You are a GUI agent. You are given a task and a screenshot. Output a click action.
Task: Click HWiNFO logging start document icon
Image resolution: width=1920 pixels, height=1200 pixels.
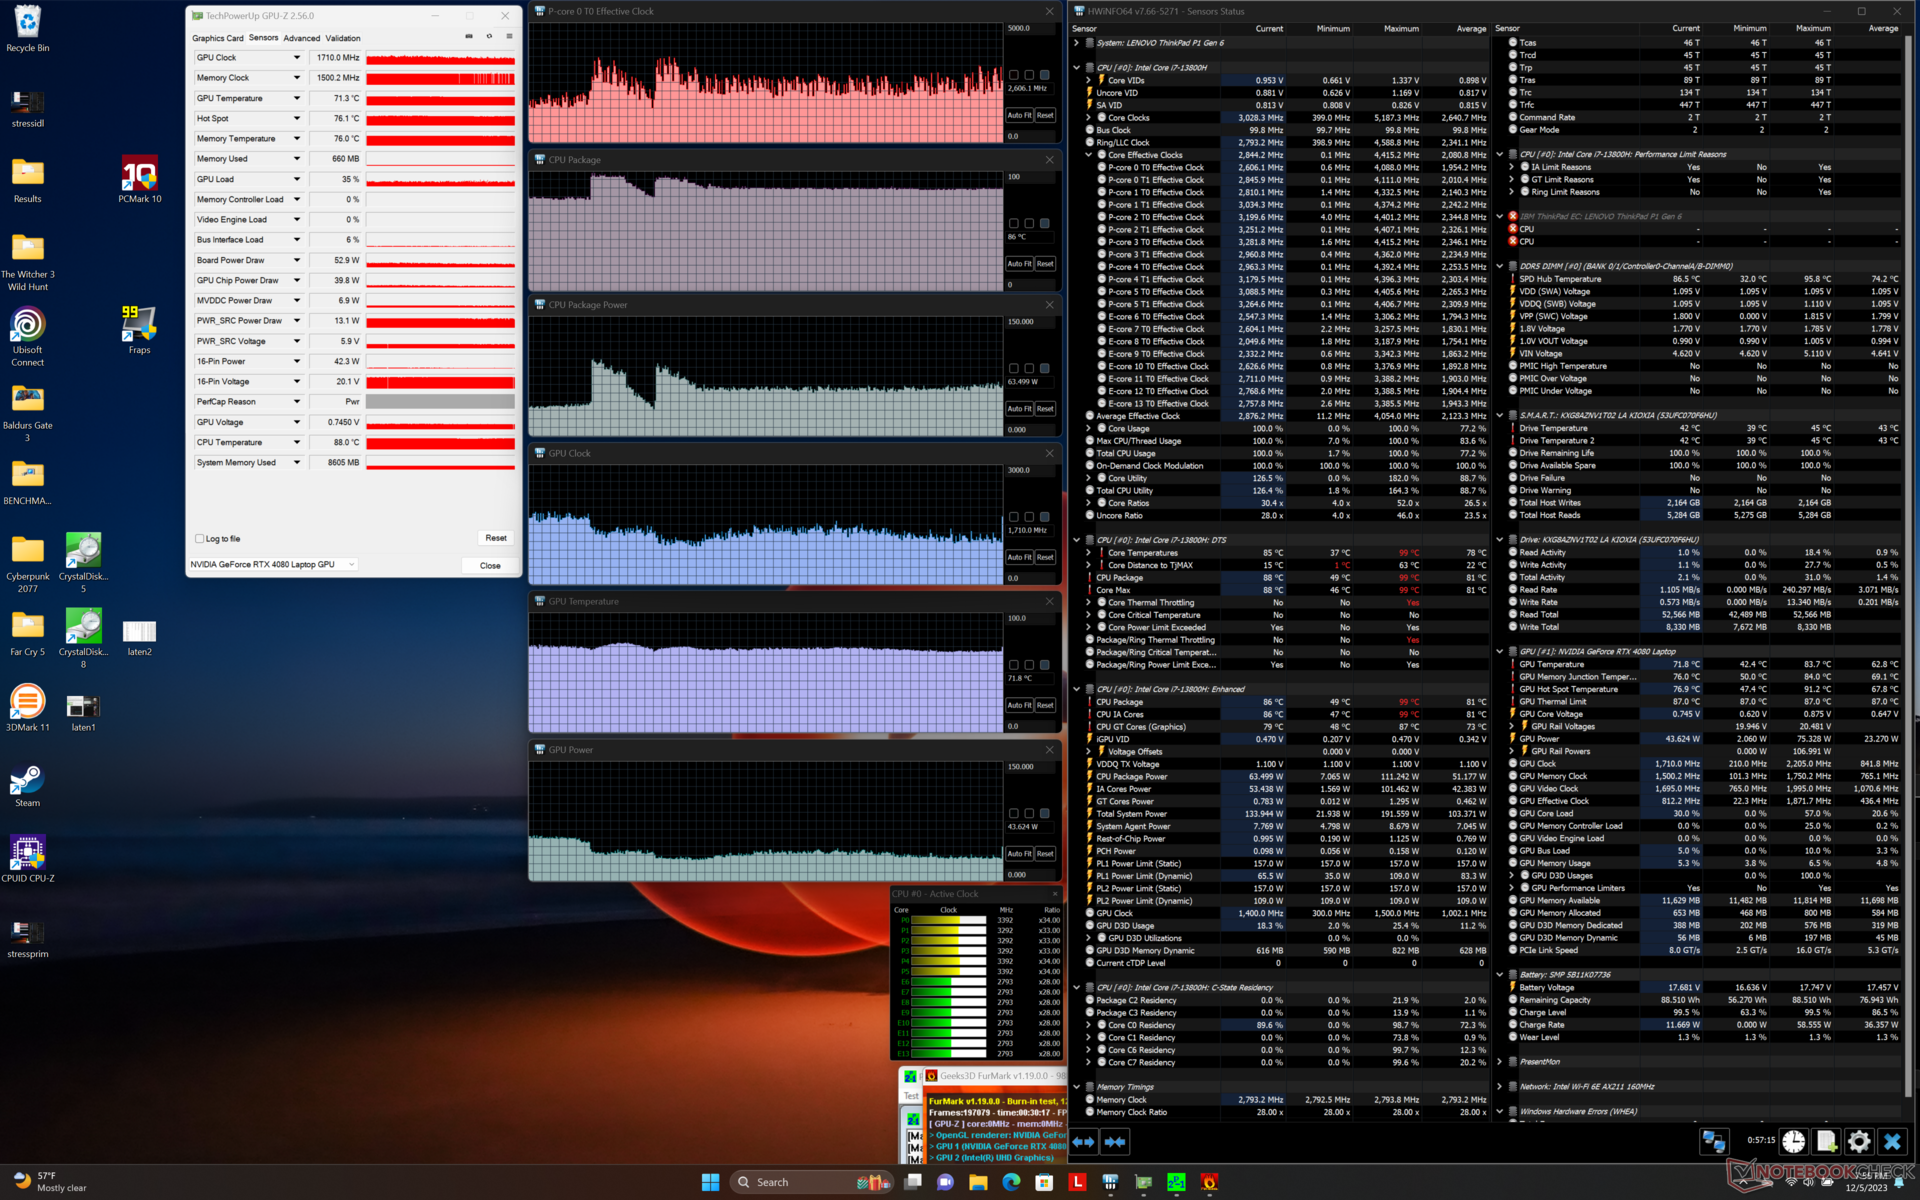[1826, 1141]
